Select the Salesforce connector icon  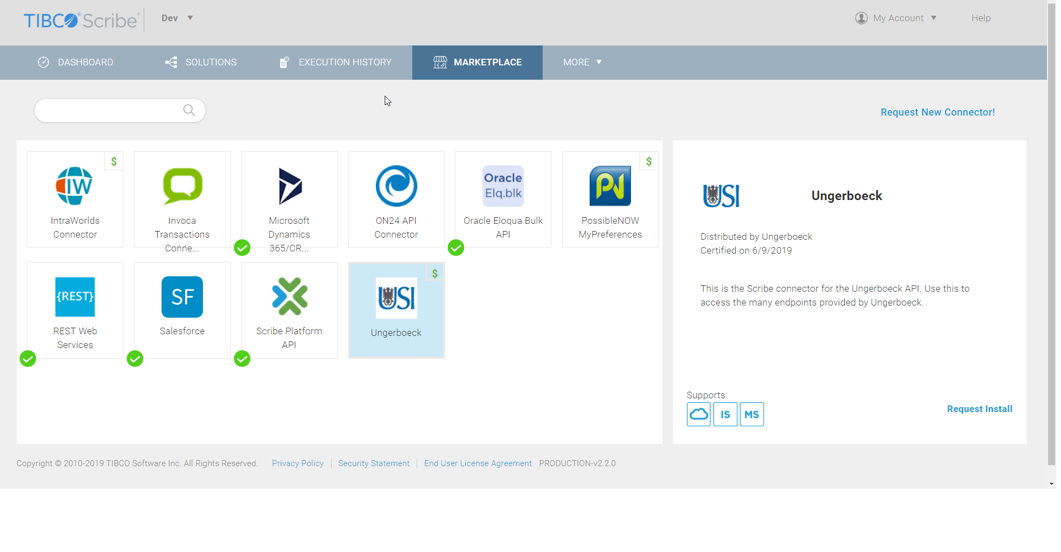tap(182, 296)
